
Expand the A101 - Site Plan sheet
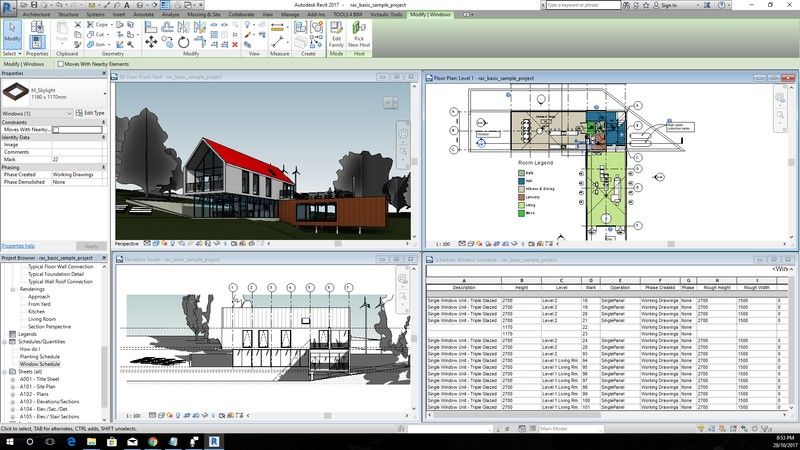pyautogui.click(x=13, y=387)
